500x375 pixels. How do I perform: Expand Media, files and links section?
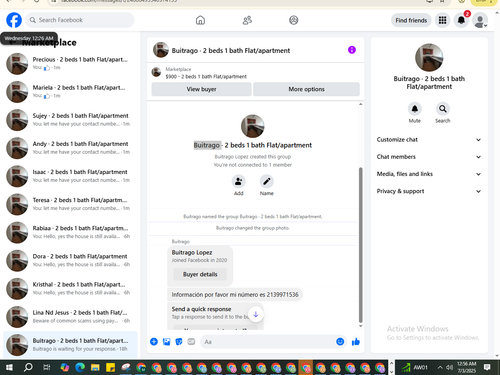[x=429, y=174]
